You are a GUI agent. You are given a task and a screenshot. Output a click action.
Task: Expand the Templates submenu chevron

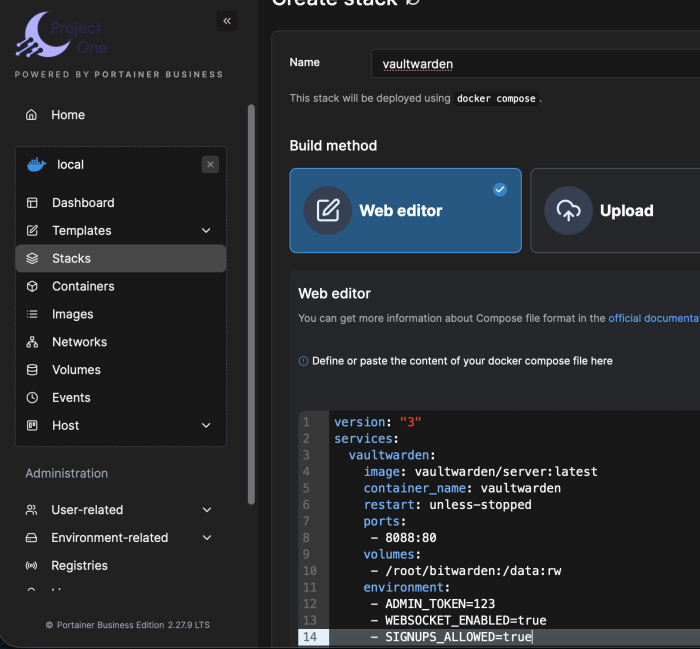point(206,230)
